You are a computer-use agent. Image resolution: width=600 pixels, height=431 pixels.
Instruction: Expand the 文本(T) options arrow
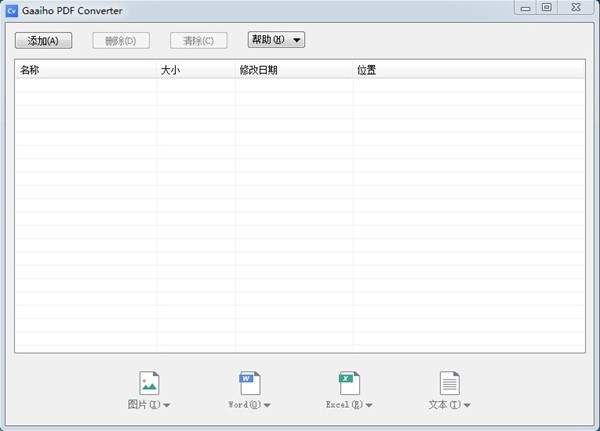pyautogui.click(x=467, y=405)
